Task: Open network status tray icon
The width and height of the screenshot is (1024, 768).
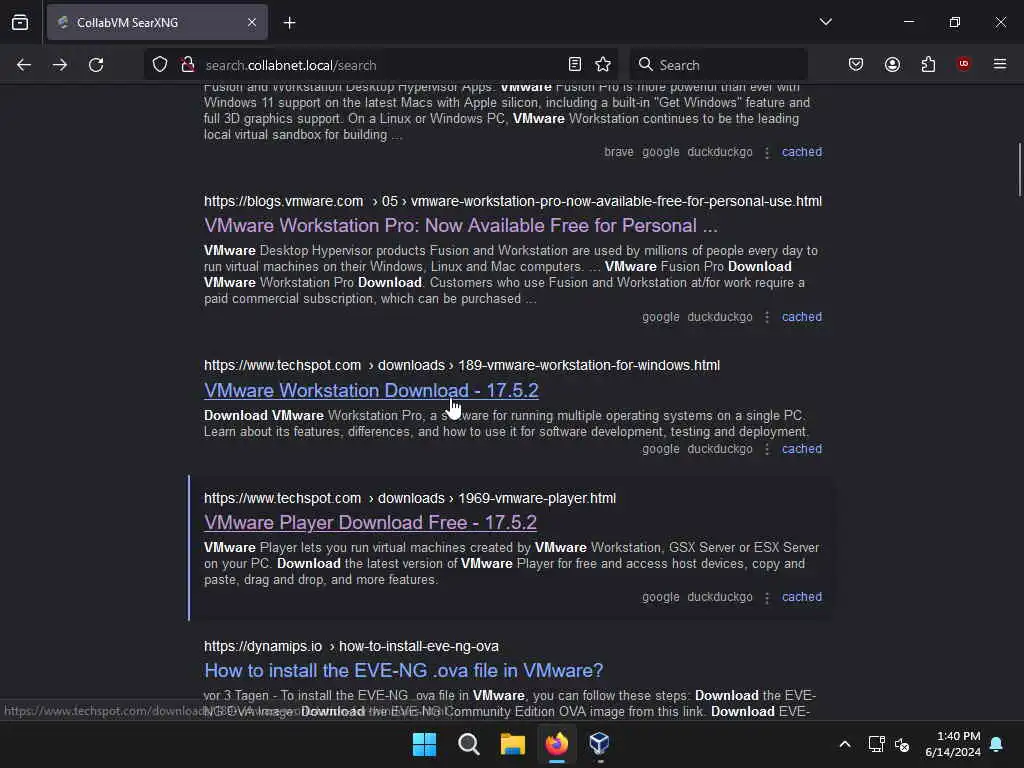Action: [876, 744]
